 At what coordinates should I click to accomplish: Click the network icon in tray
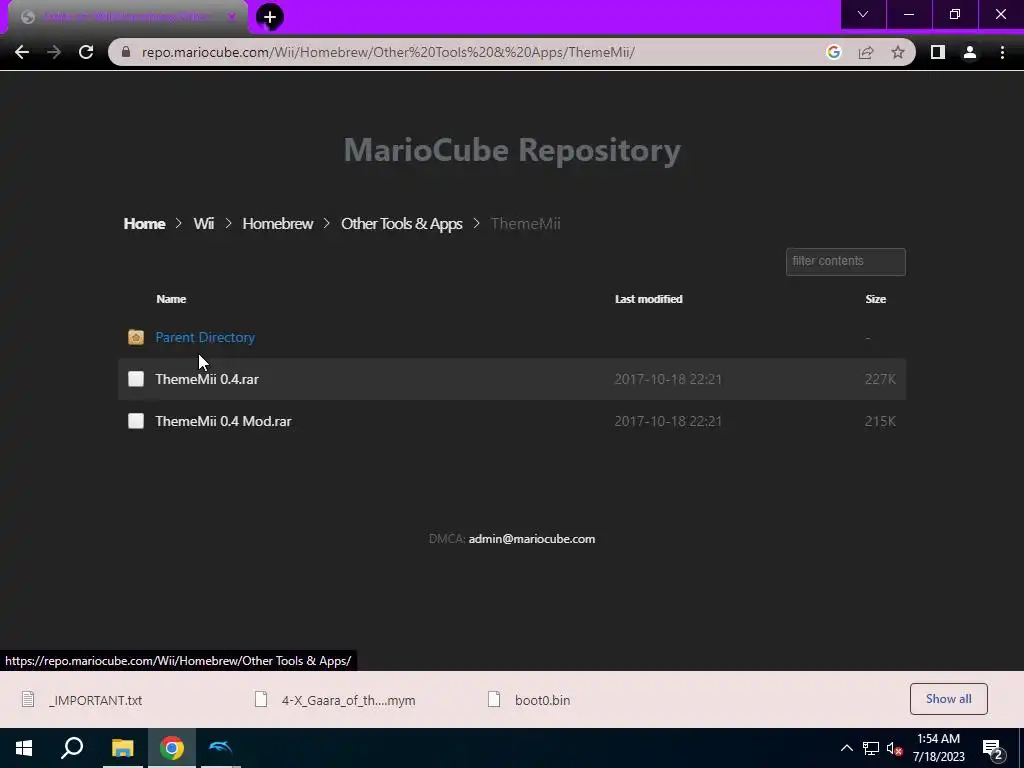(871, 748)
